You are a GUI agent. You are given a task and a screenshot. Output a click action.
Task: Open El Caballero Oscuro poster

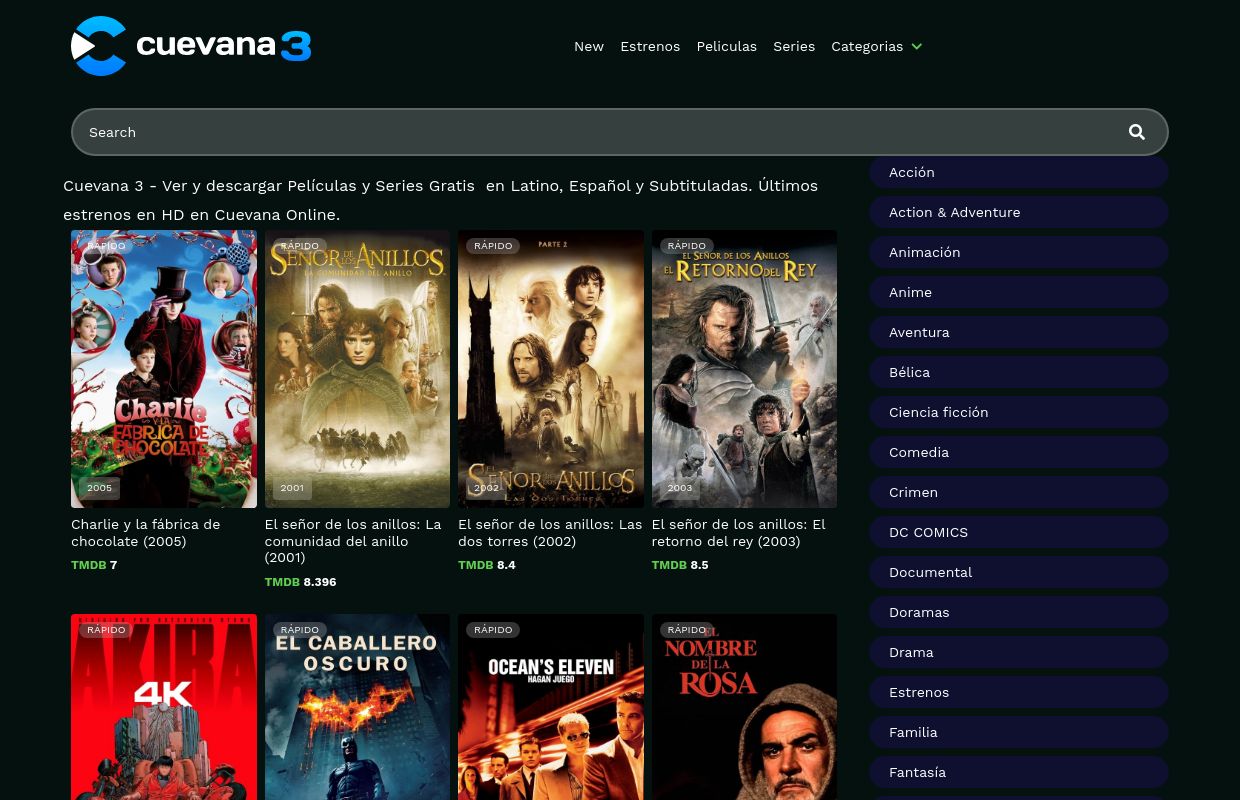click(x=357, y=707)
